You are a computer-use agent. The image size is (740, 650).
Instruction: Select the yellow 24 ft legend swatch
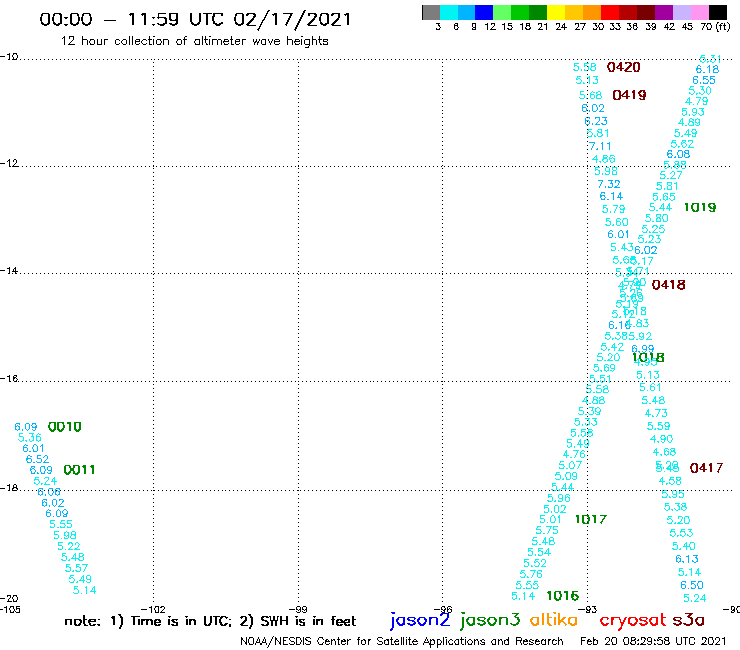tap(556, 12)
